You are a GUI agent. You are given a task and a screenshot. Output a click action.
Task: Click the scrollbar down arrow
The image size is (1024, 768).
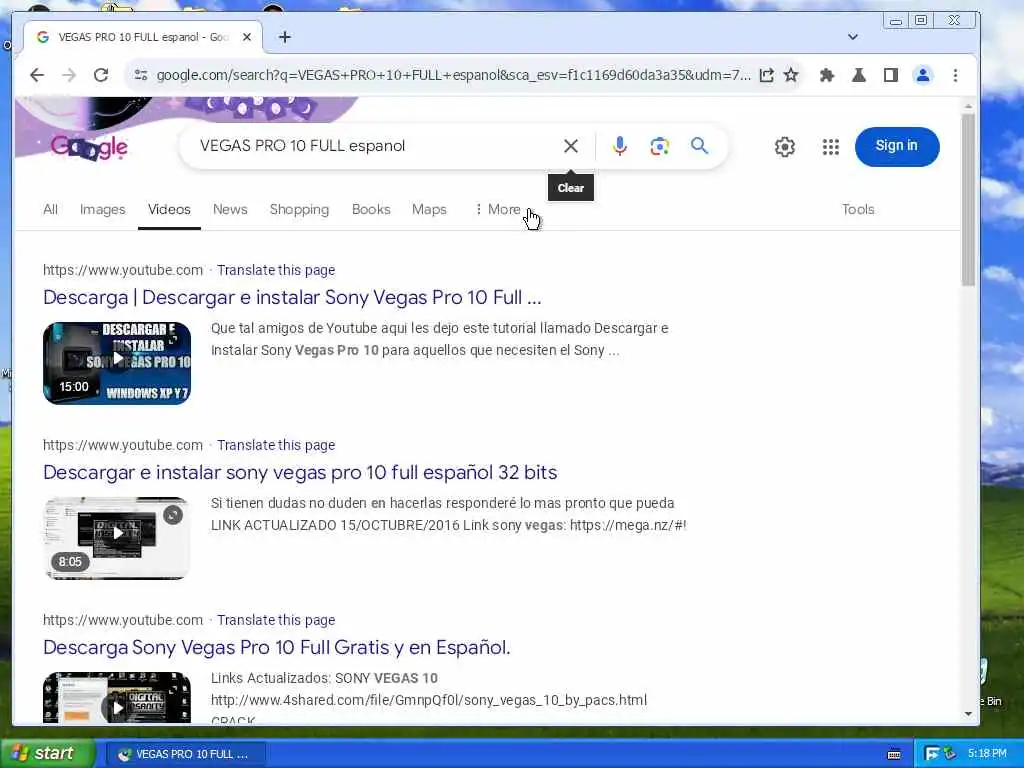[x=968, y=714]
